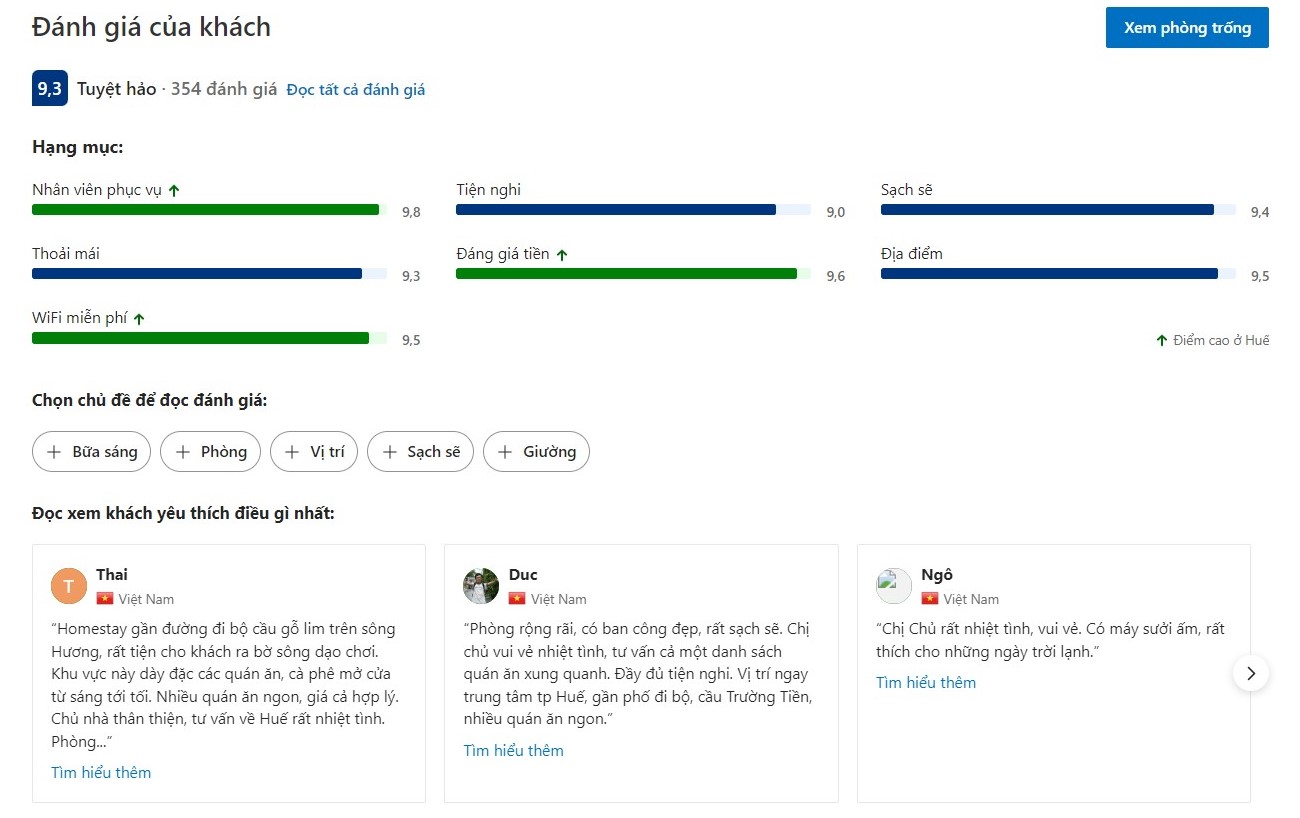Expand Duc's review via Tìm hiểu thêm
The image size is (1300, 818).
514,751
